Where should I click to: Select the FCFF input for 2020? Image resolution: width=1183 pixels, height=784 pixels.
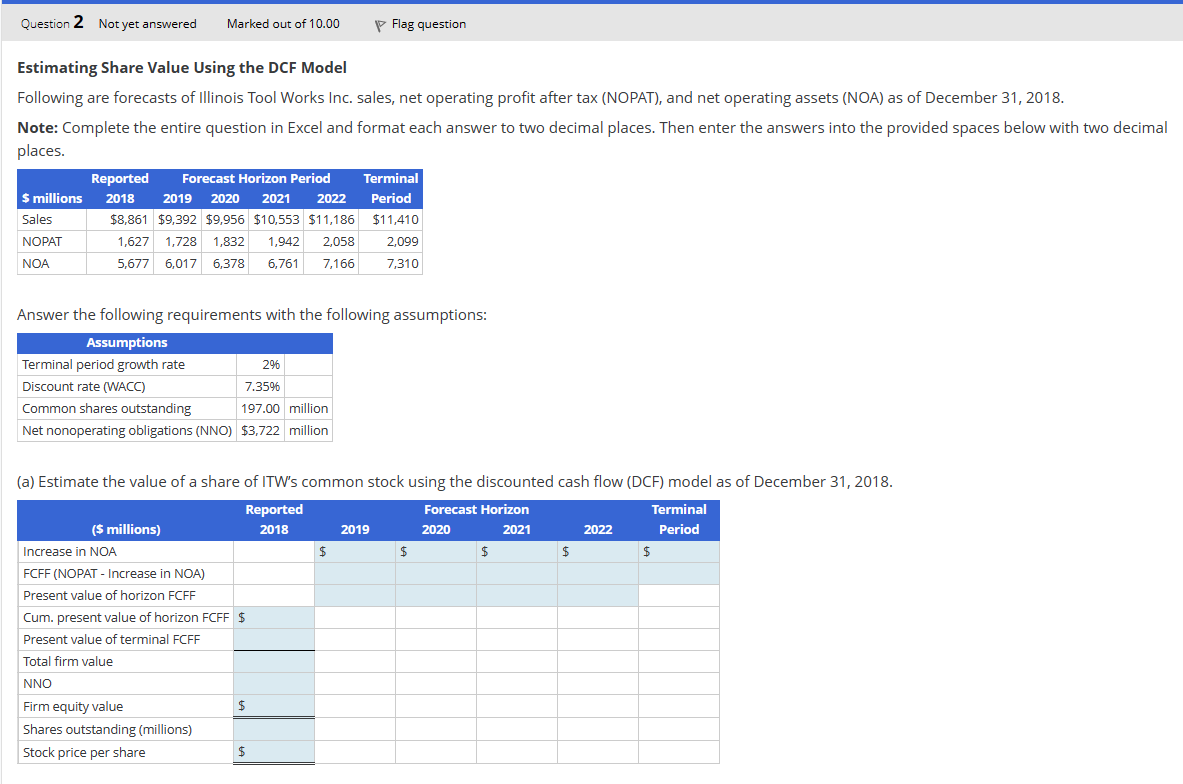click(x=436, y=573)
